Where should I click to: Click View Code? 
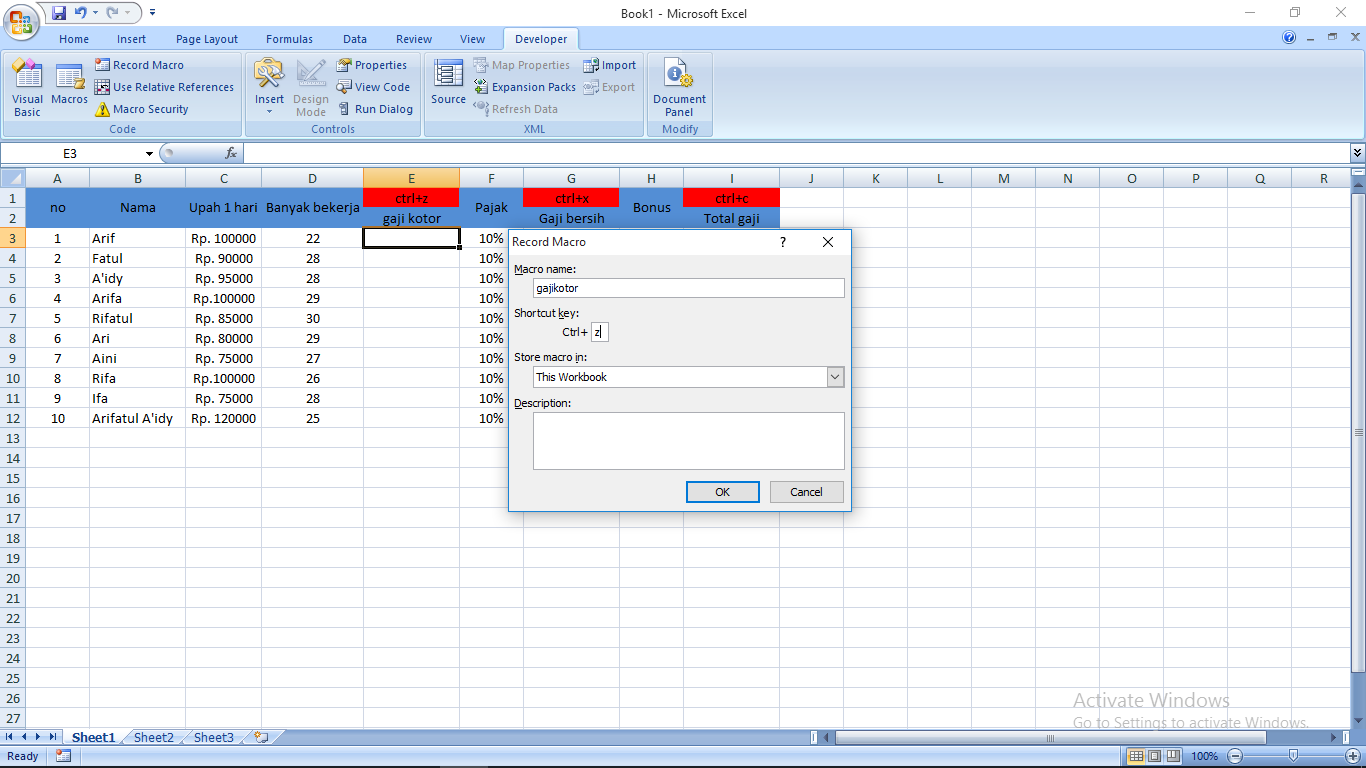[x=373, y=87]
